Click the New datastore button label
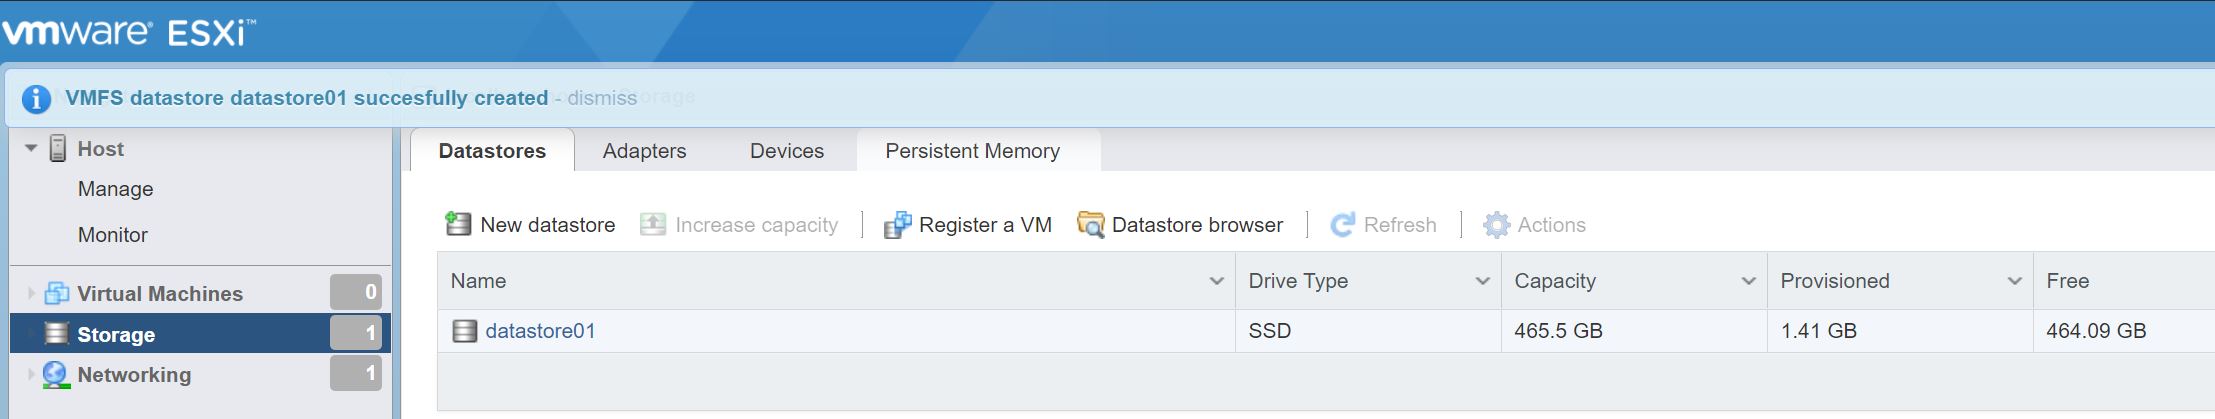 [x=548, y=225]
